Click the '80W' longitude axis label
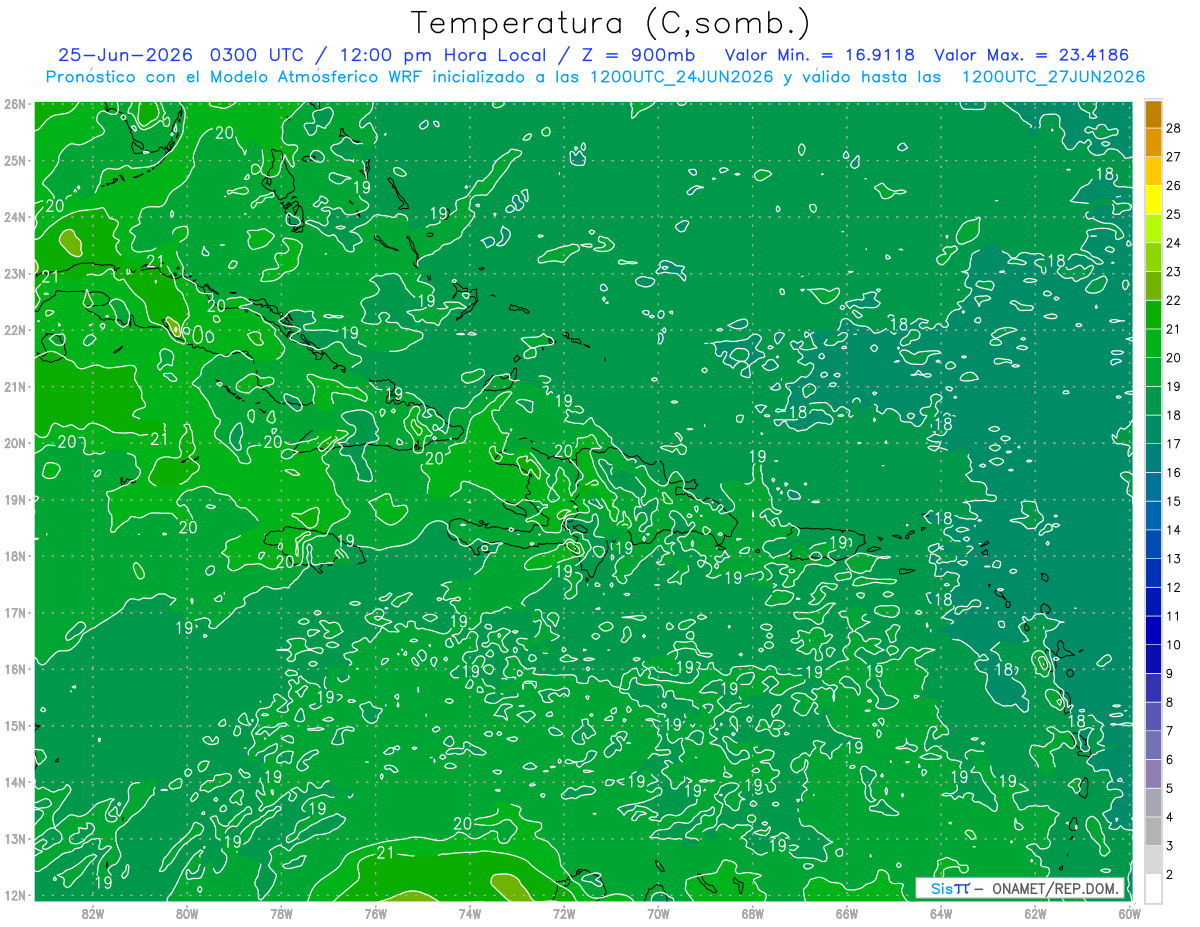Image resolution: width=1200 pixels, height=927 pixels. pyautogui.click(x=186, y=913)
